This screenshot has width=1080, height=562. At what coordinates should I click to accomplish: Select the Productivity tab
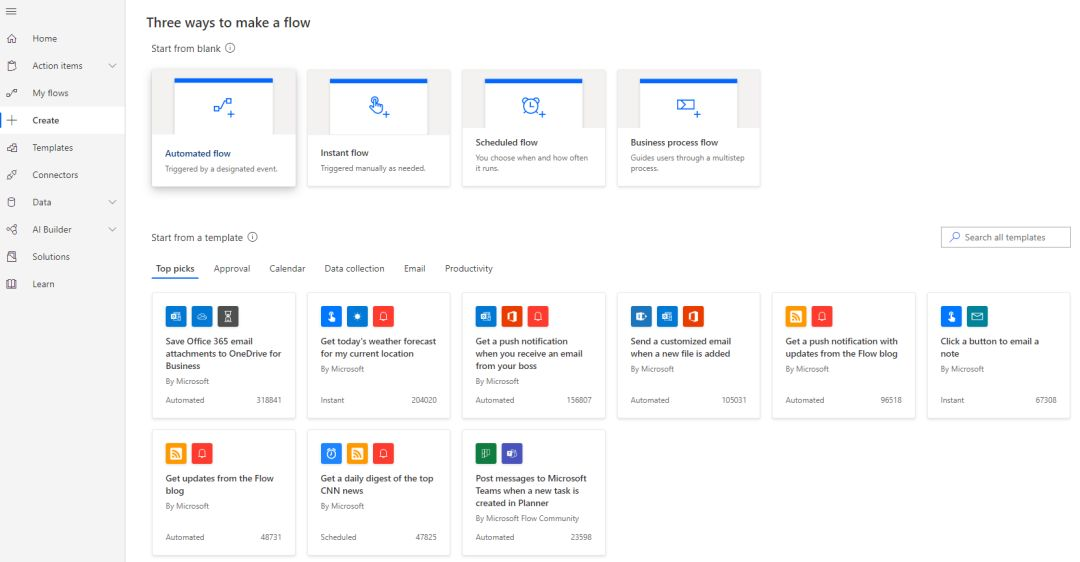click(469, 269)
